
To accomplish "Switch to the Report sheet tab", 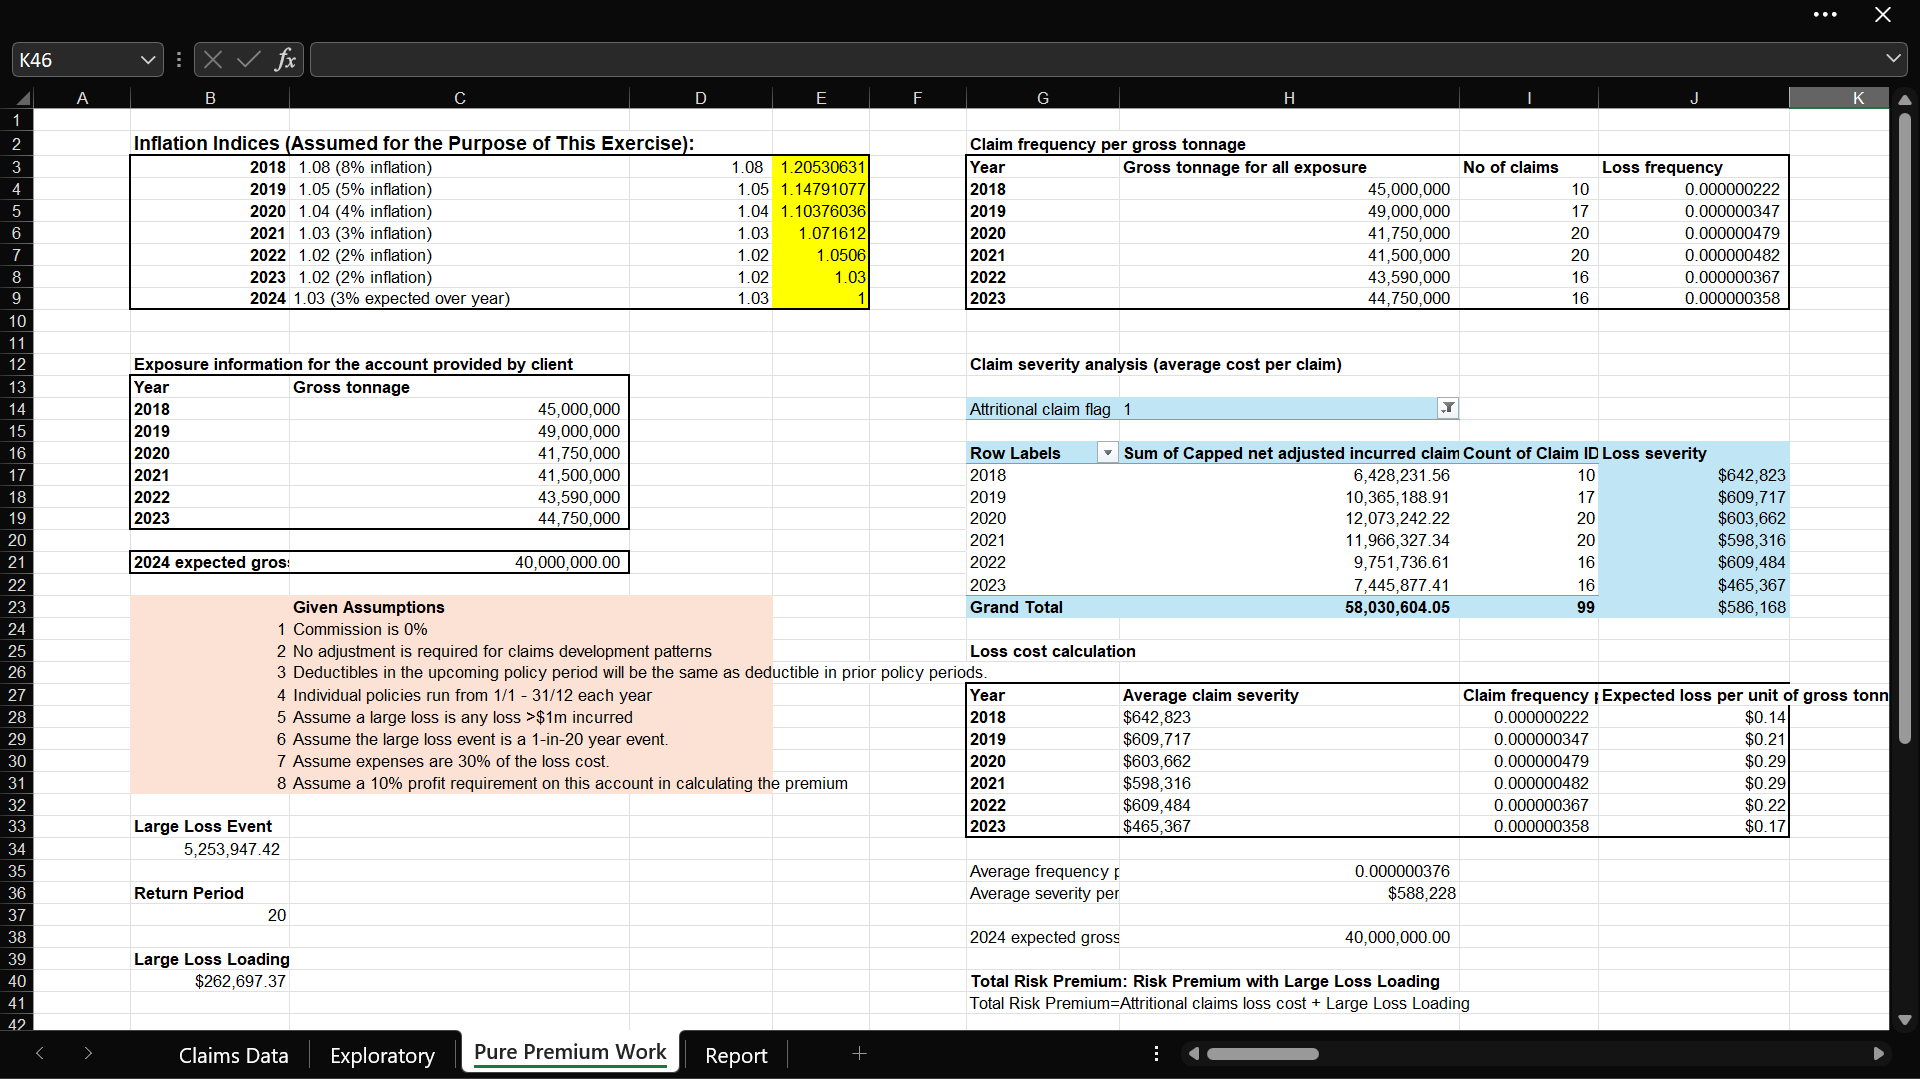I will 736,1055.
